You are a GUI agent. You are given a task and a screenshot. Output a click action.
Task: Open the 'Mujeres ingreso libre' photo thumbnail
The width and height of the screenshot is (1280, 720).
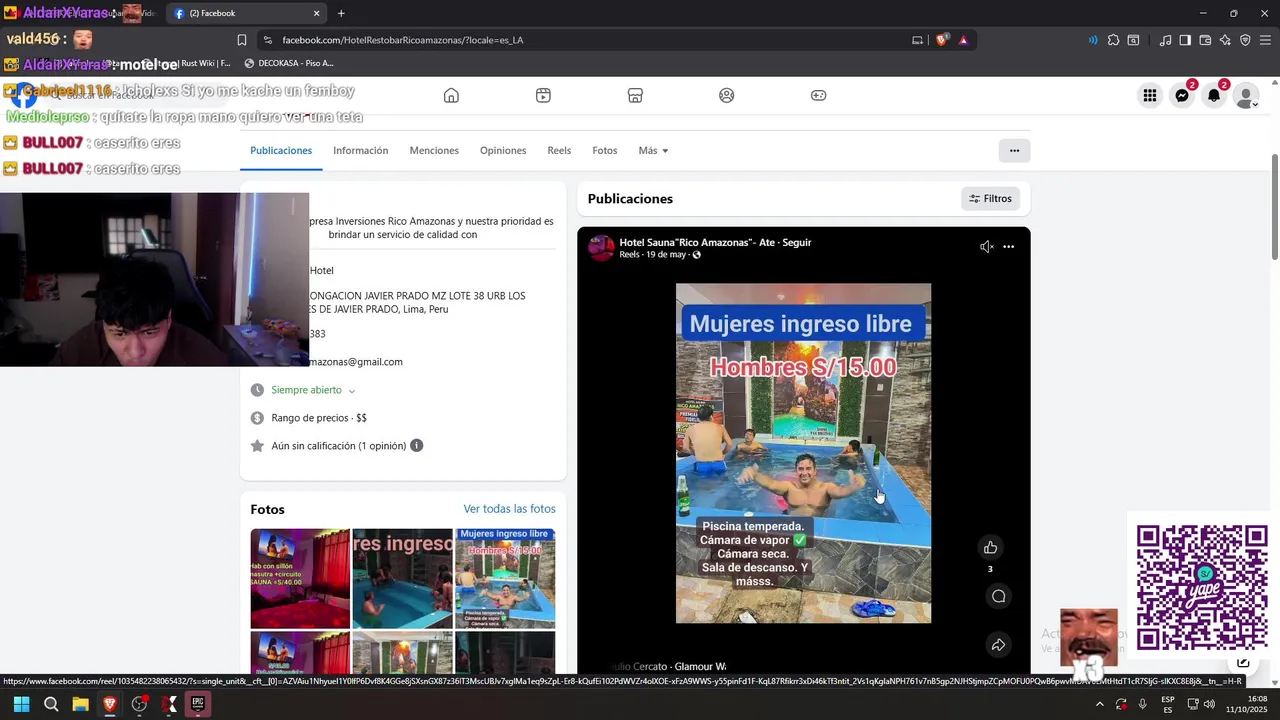[505, 578]
